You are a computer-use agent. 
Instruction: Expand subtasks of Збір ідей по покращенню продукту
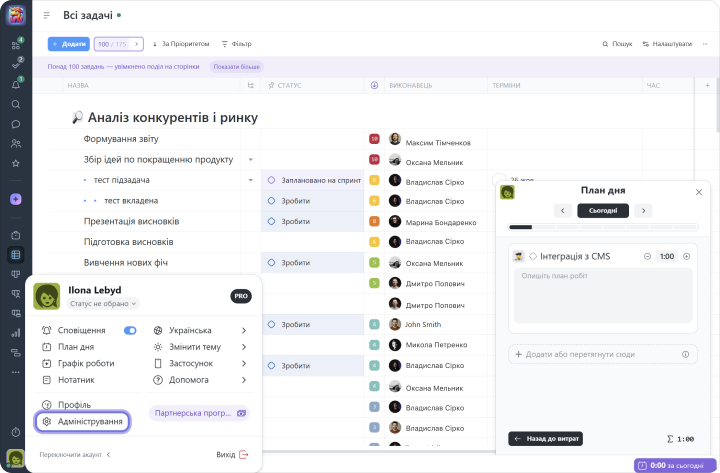pos(251,160)
